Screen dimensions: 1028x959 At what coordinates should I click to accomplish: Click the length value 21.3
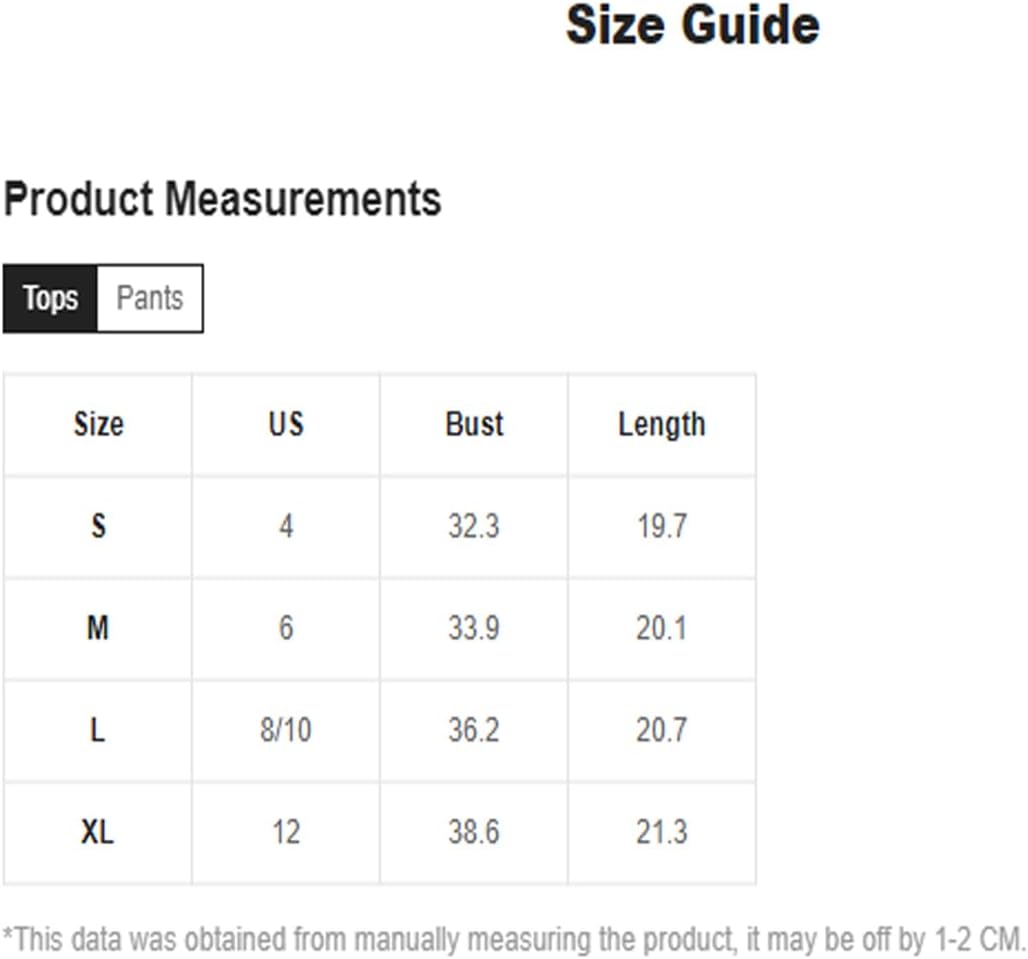(x=662, y=832)
